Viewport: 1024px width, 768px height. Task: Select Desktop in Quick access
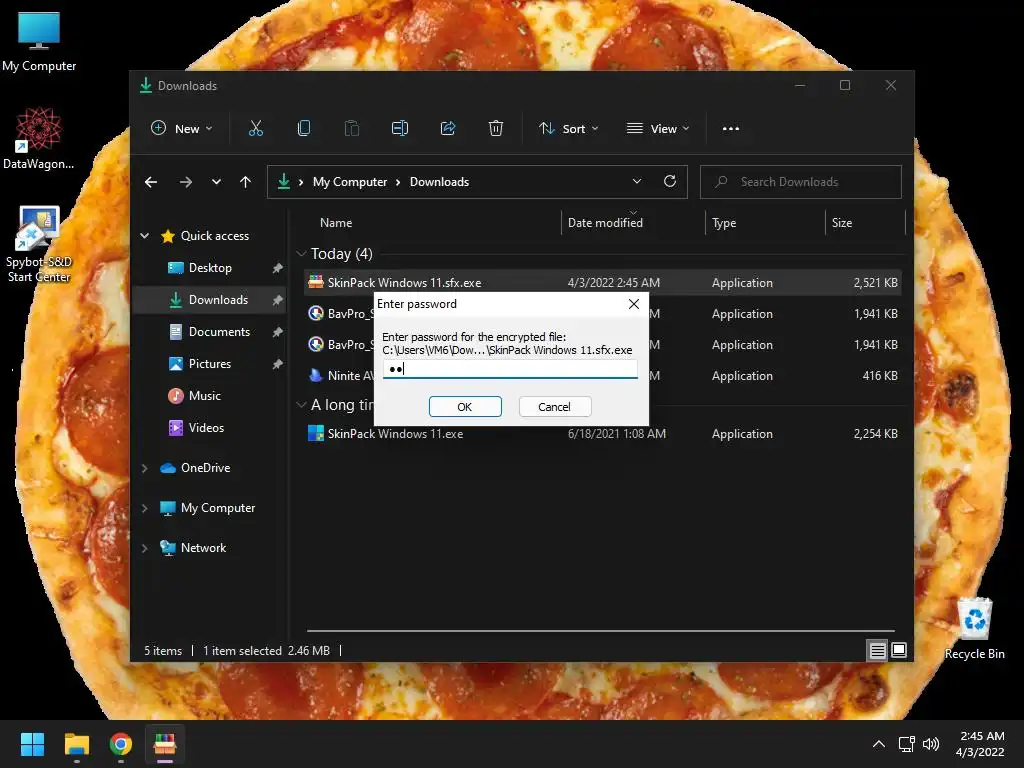[x=210, y=268]
